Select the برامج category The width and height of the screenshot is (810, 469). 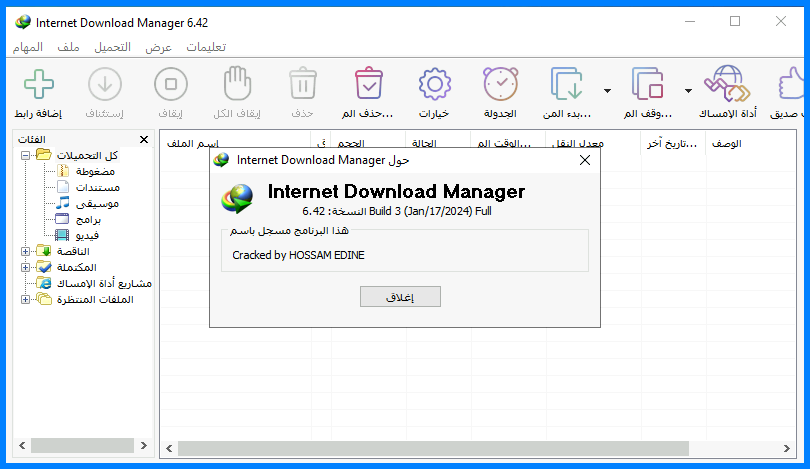(x=88, y=219)
